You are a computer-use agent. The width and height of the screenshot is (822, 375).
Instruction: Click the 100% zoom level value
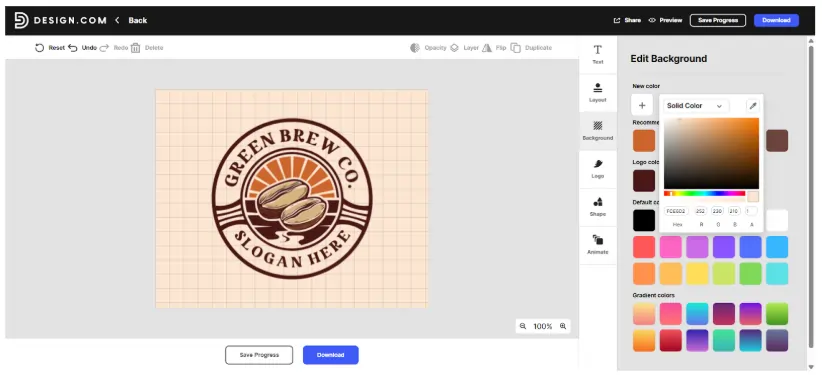point(543,326)
